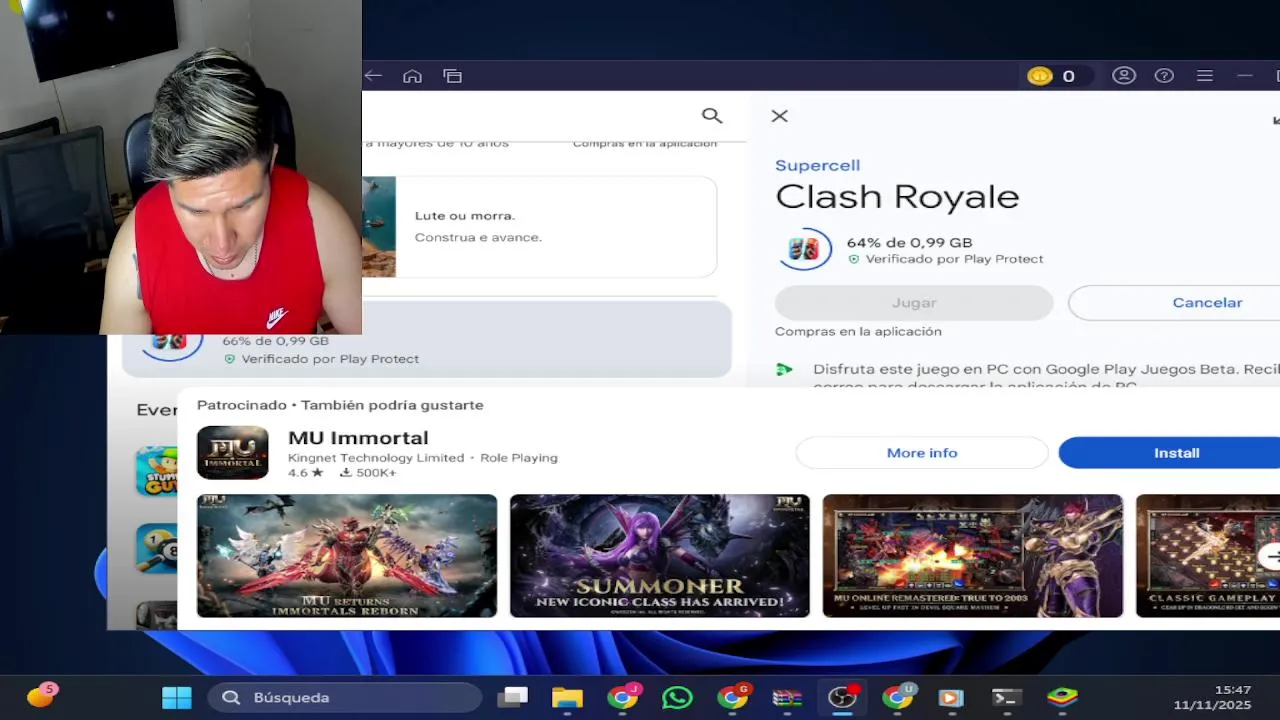Install MU Immortal

pos(1169,453)
